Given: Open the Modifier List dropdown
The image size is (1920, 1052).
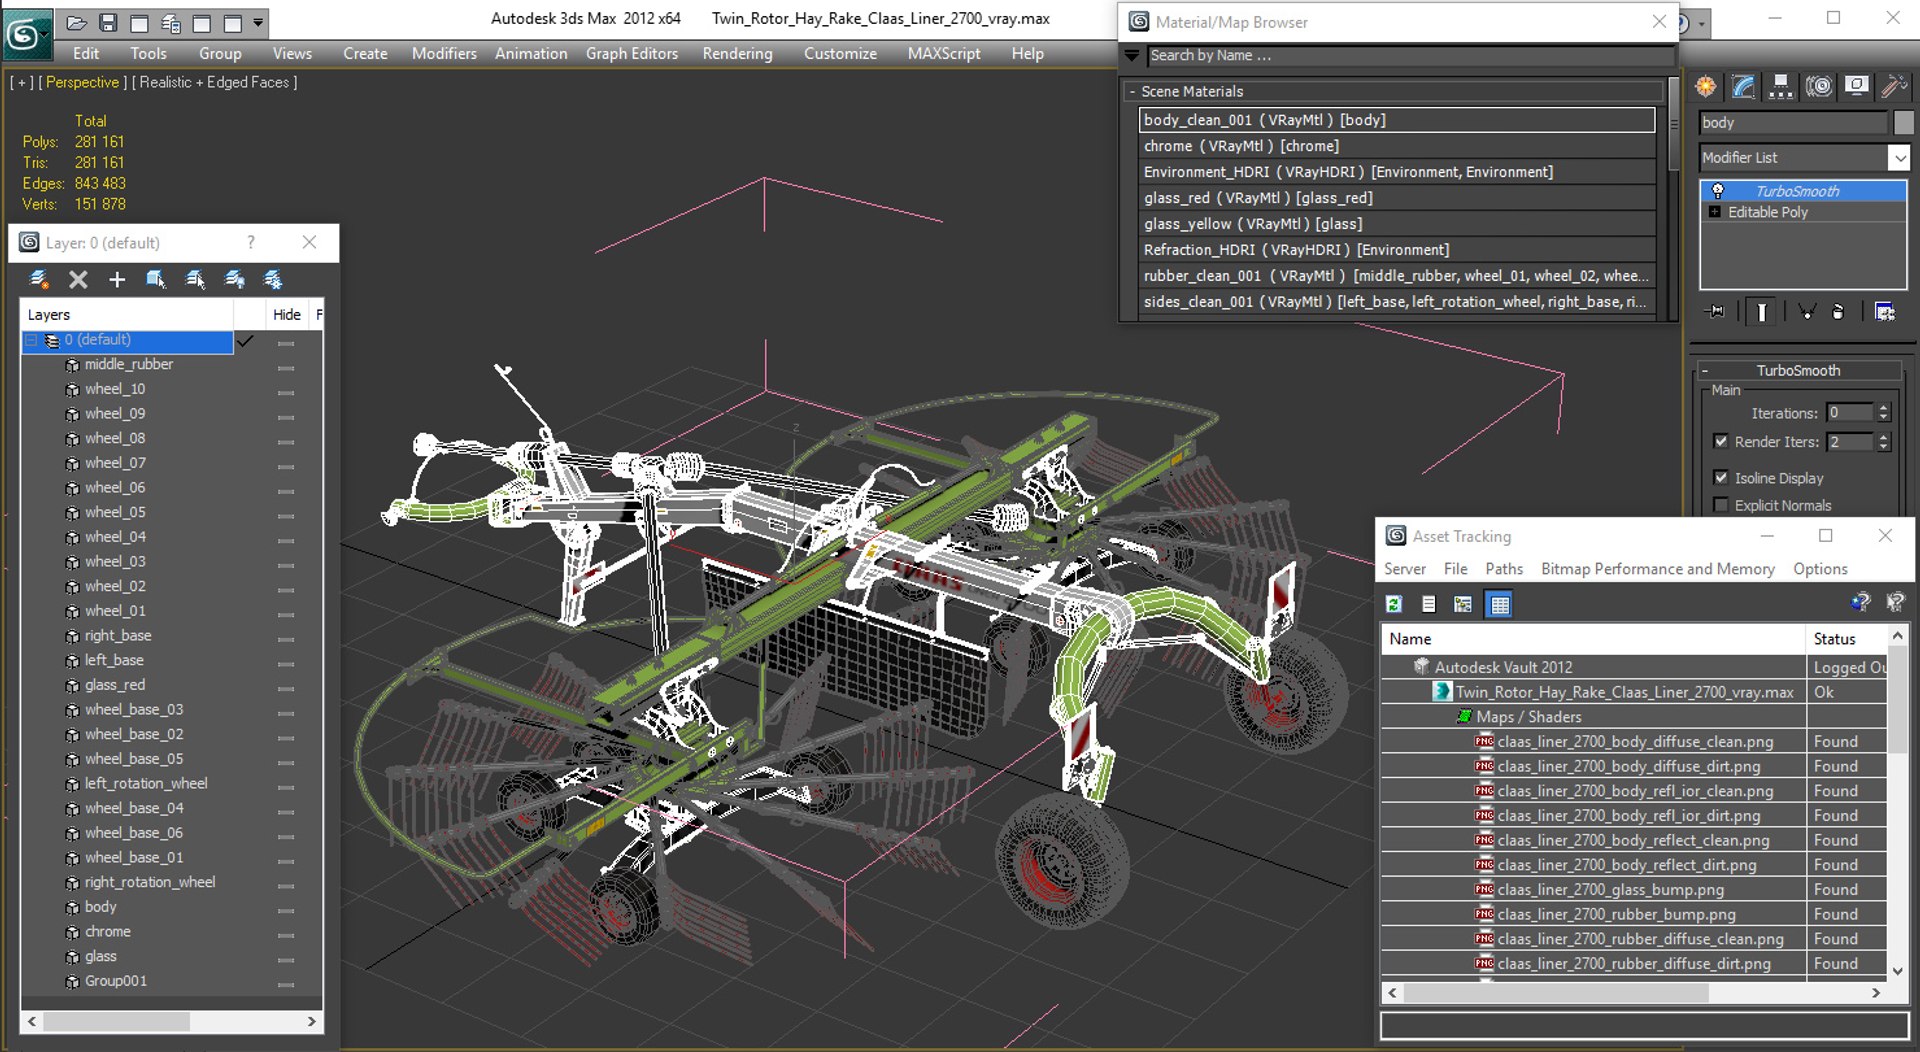Looking at the screenshot, I should tap(1898, 157).
